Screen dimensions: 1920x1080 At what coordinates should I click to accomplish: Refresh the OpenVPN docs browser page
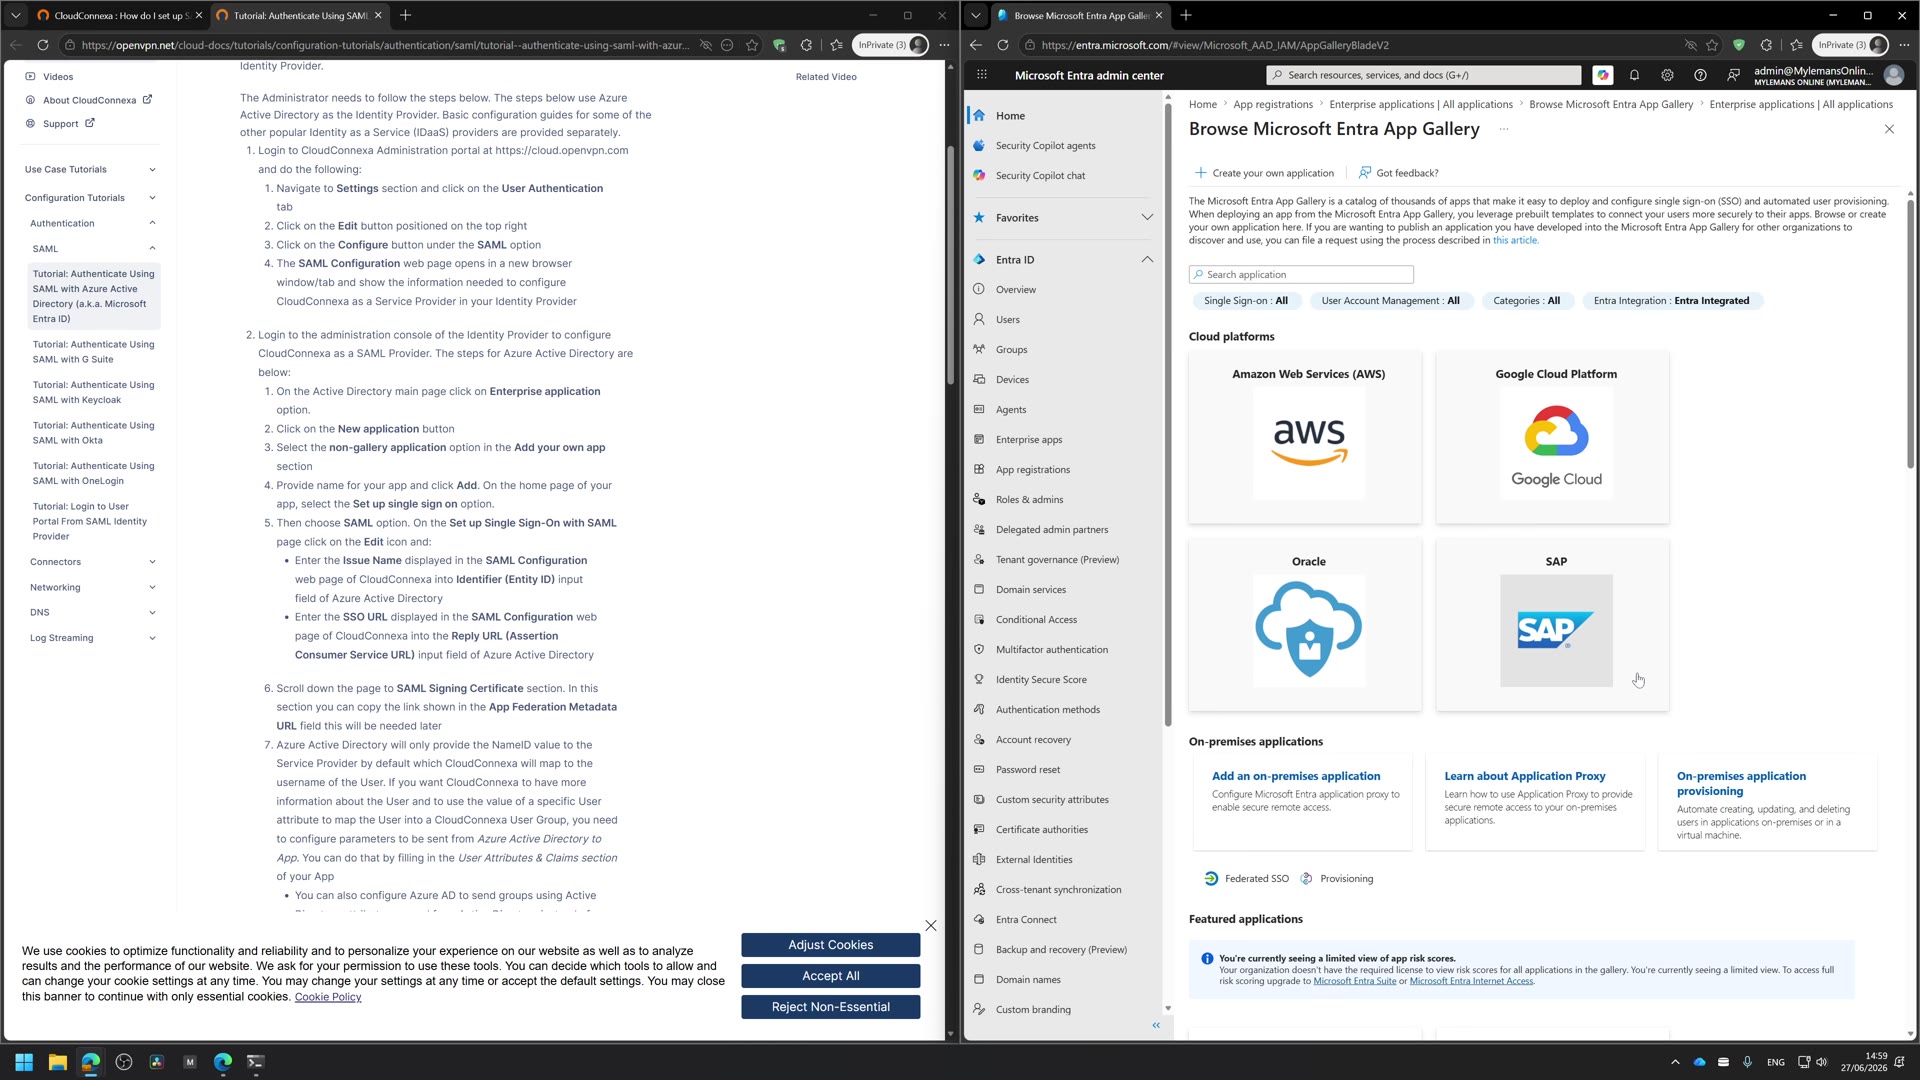[x=42, y=45]
